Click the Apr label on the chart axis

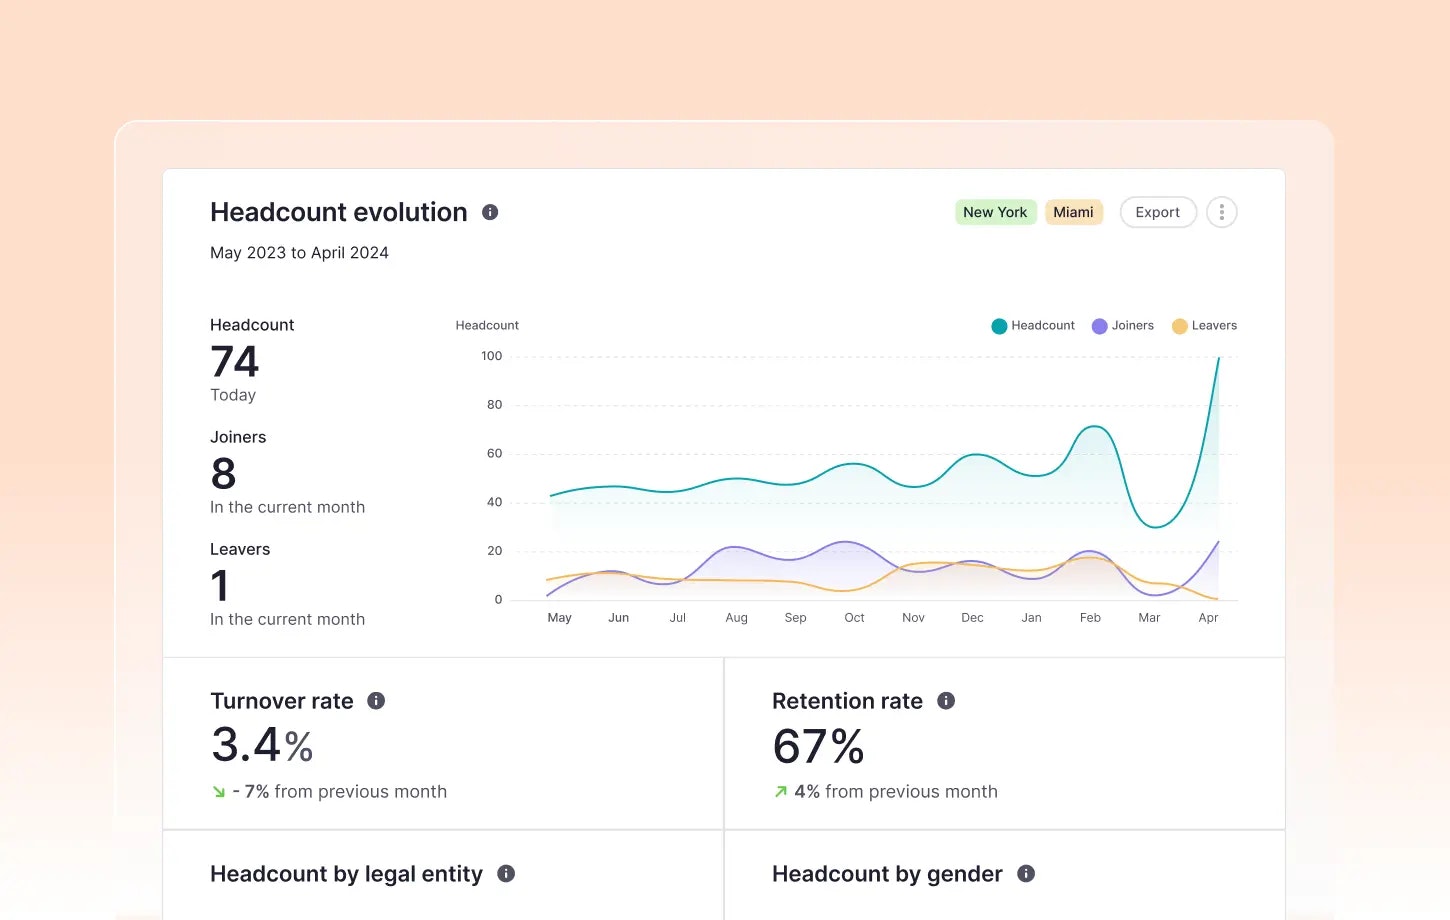[x=1208, y=618]
